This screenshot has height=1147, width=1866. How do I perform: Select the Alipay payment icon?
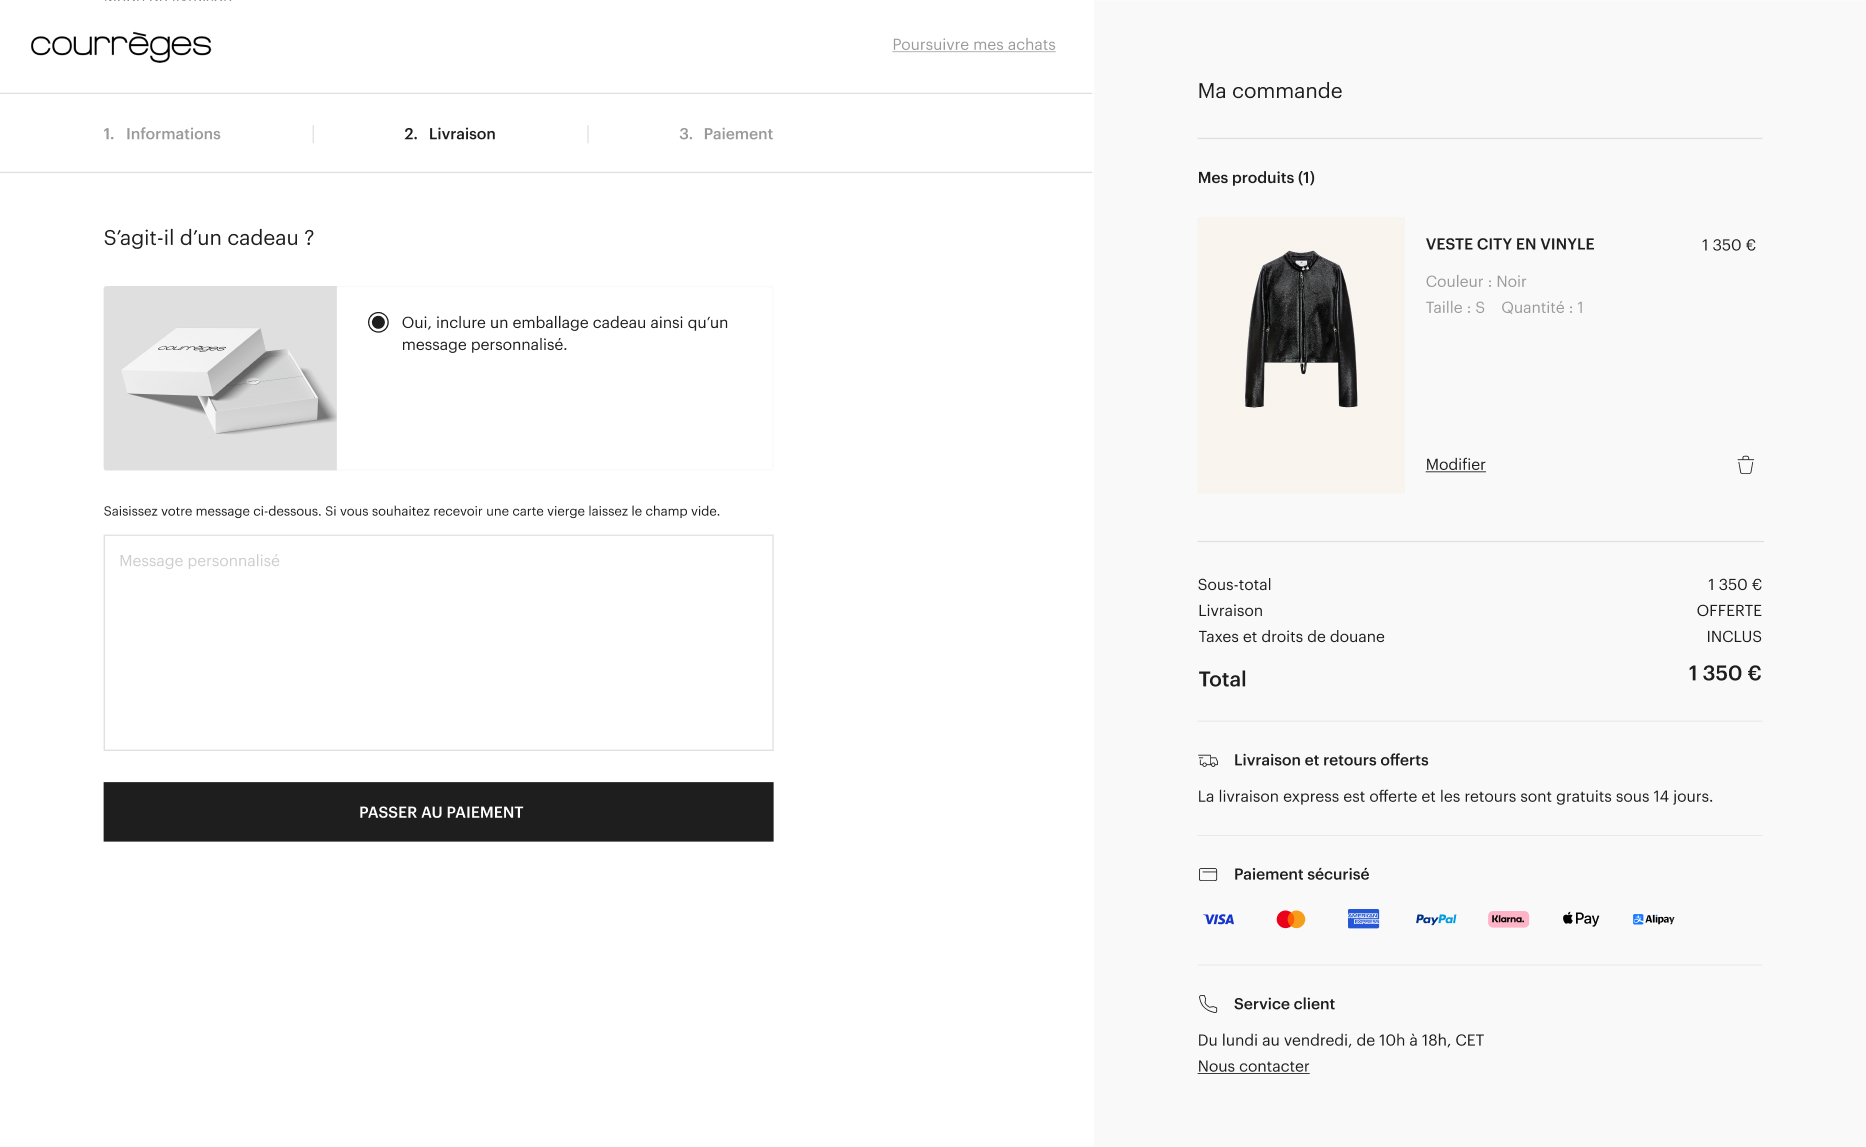click(x=1652, y=918)
